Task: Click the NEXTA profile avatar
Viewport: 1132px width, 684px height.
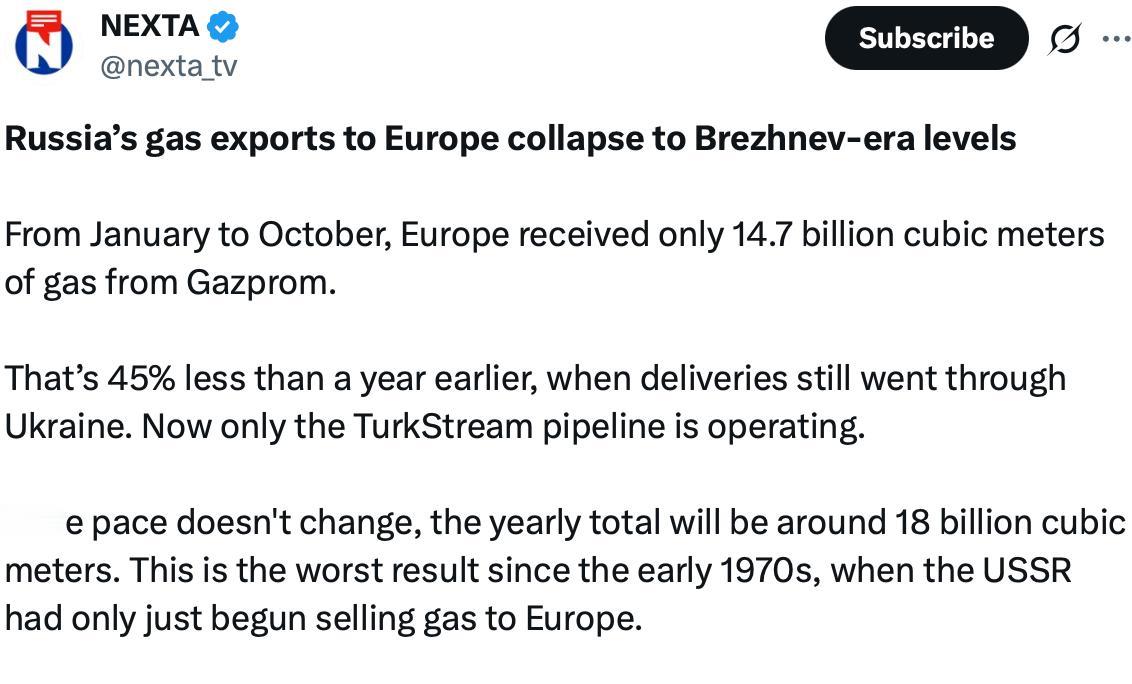Action: click(x=43, y=42)
